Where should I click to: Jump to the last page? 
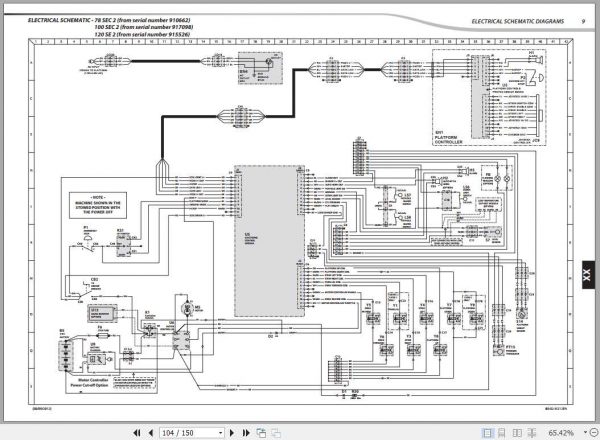pos(246,433)
